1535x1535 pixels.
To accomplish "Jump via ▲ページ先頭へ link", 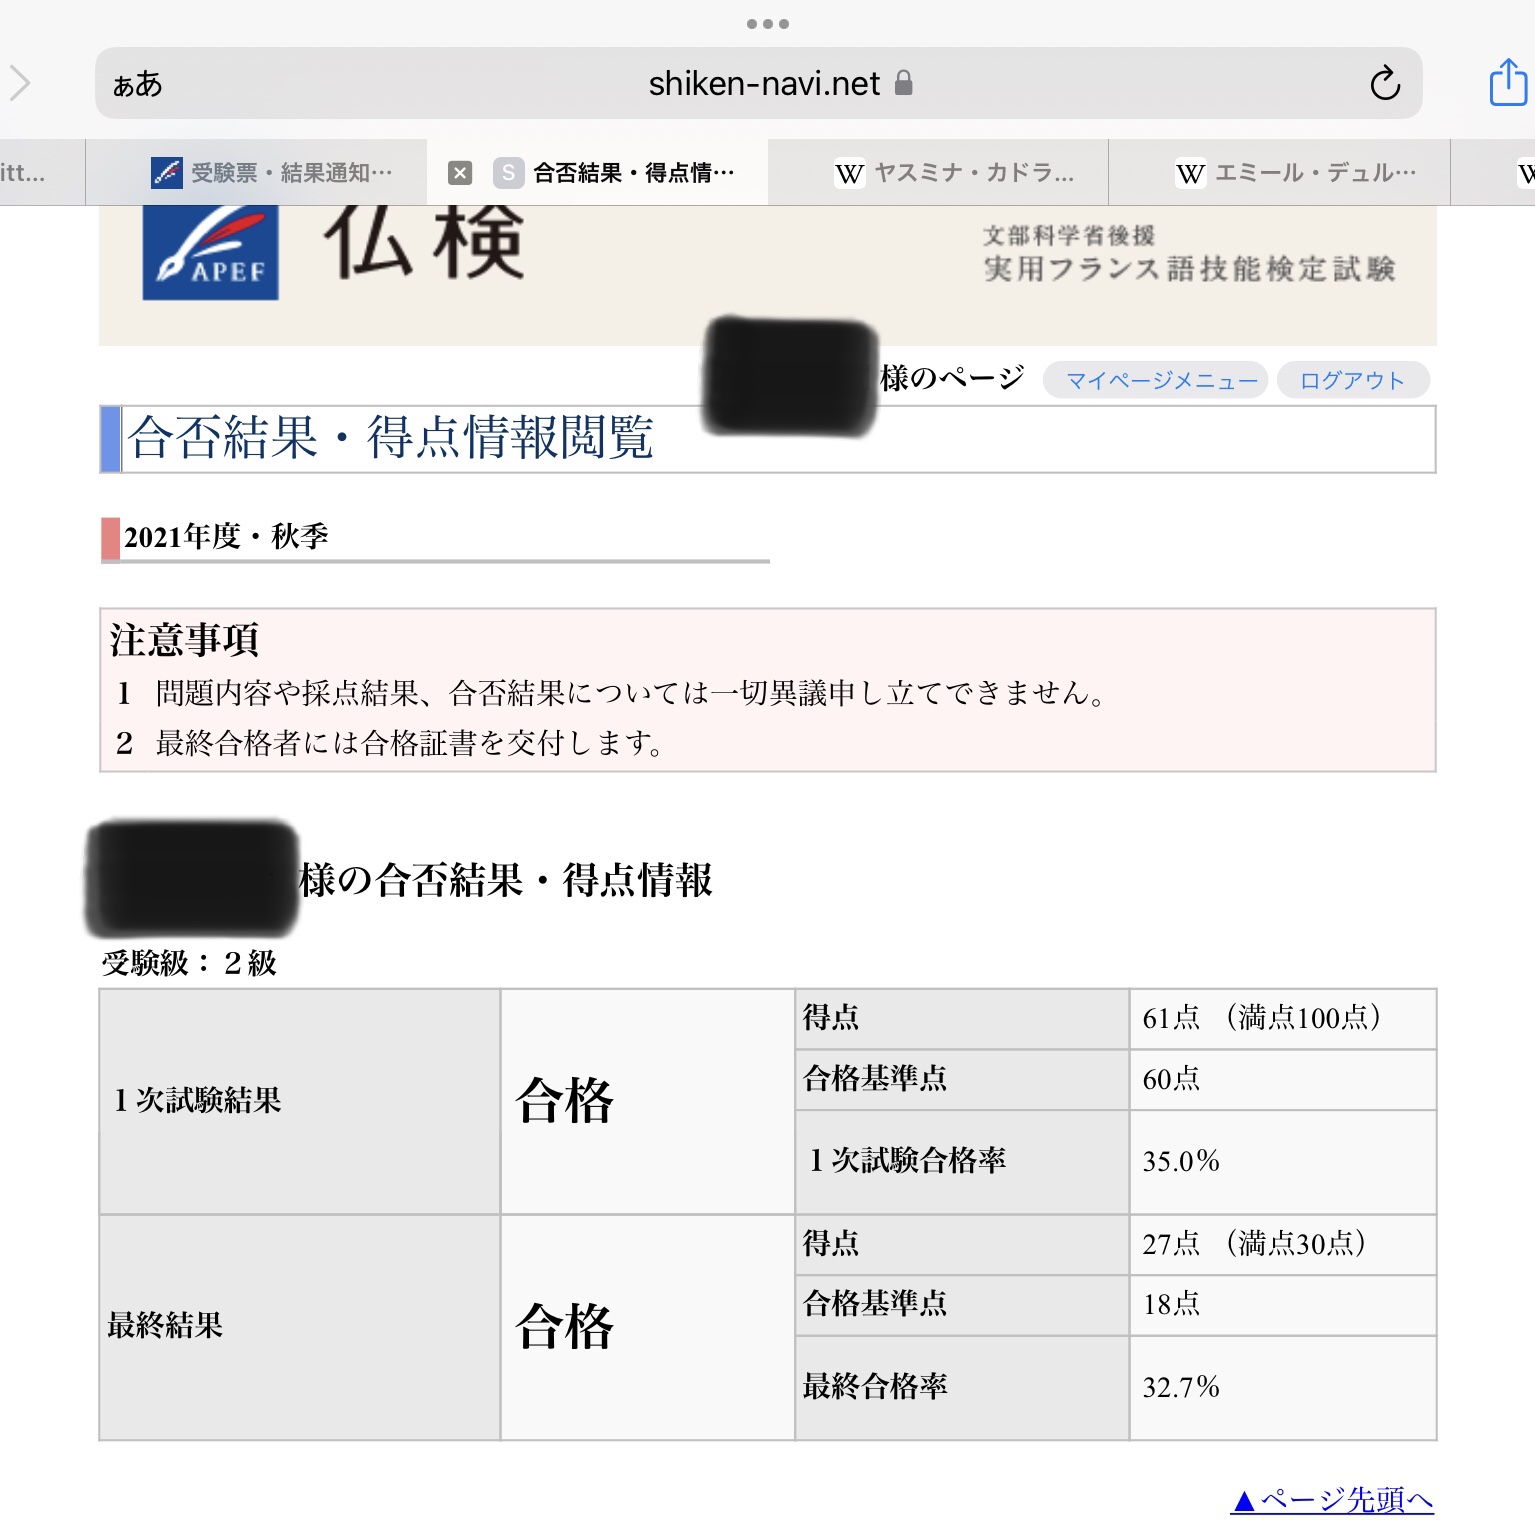I will point(1332,1500).
